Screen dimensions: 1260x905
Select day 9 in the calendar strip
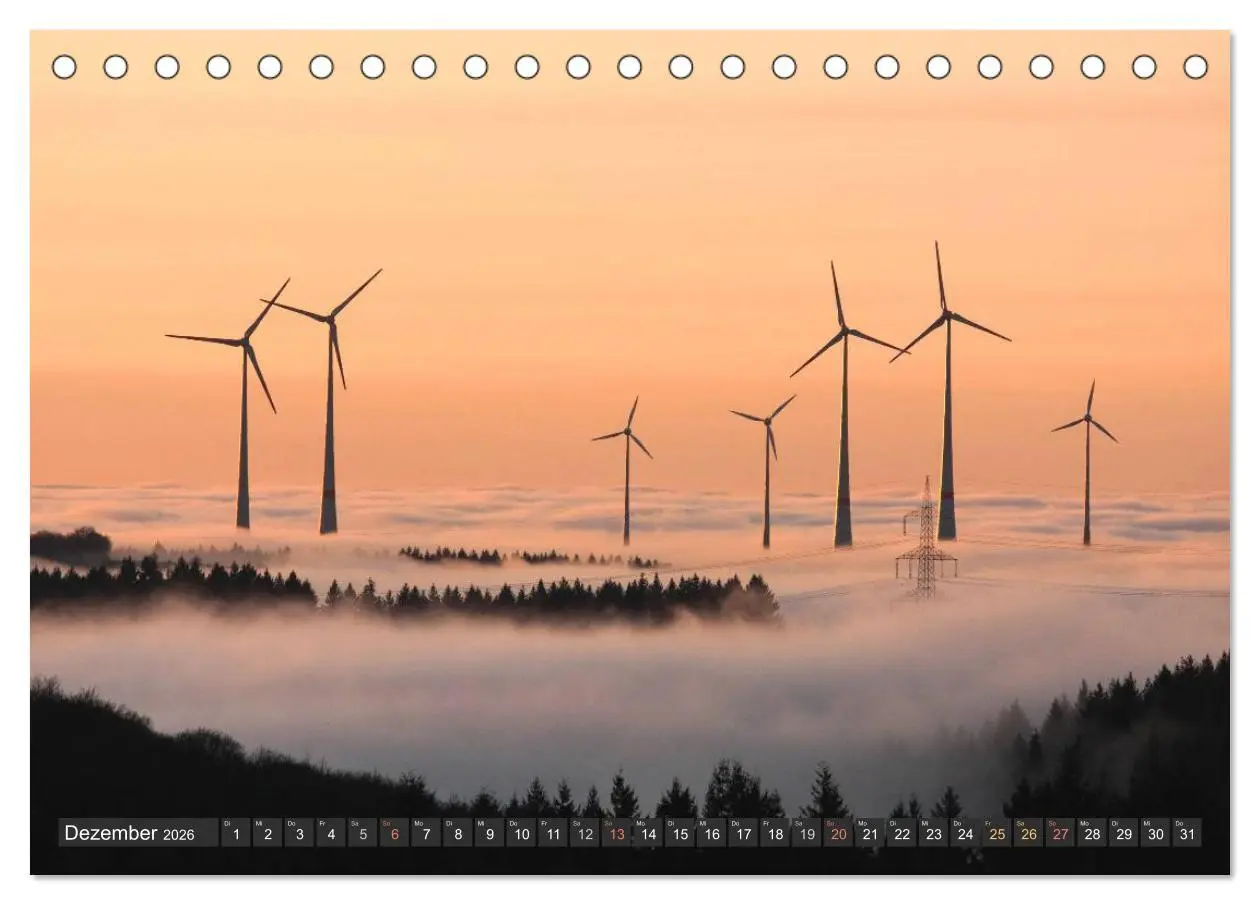click(489, 833)
